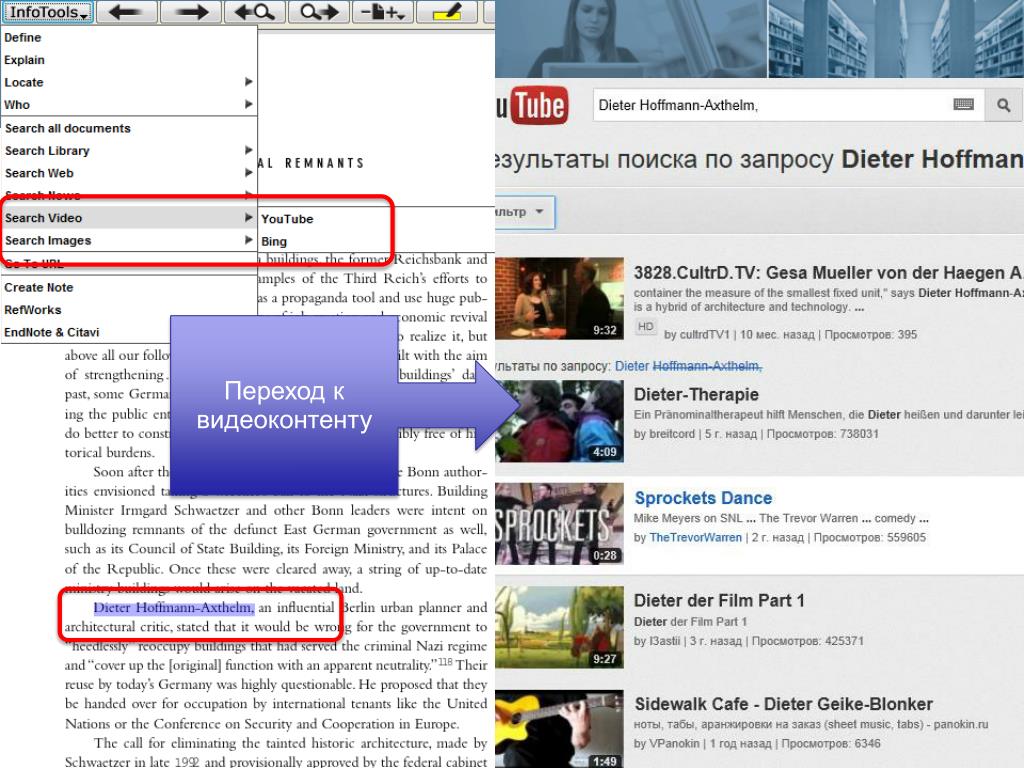1024x768 pixels.
Task: Choose Explain in InfoTools menu
Action: click(24, 60)
